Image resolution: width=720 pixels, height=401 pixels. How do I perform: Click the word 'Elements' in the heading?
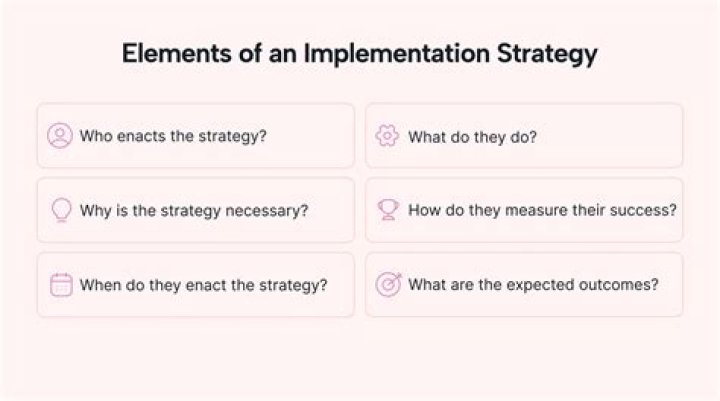(x=177, y=53)
